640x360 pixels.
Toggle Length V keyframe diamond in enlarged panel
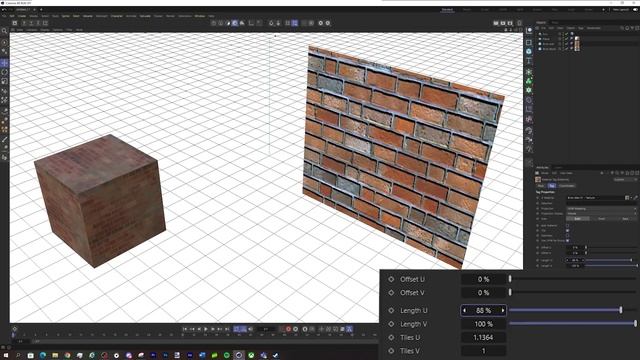point(391,324)
